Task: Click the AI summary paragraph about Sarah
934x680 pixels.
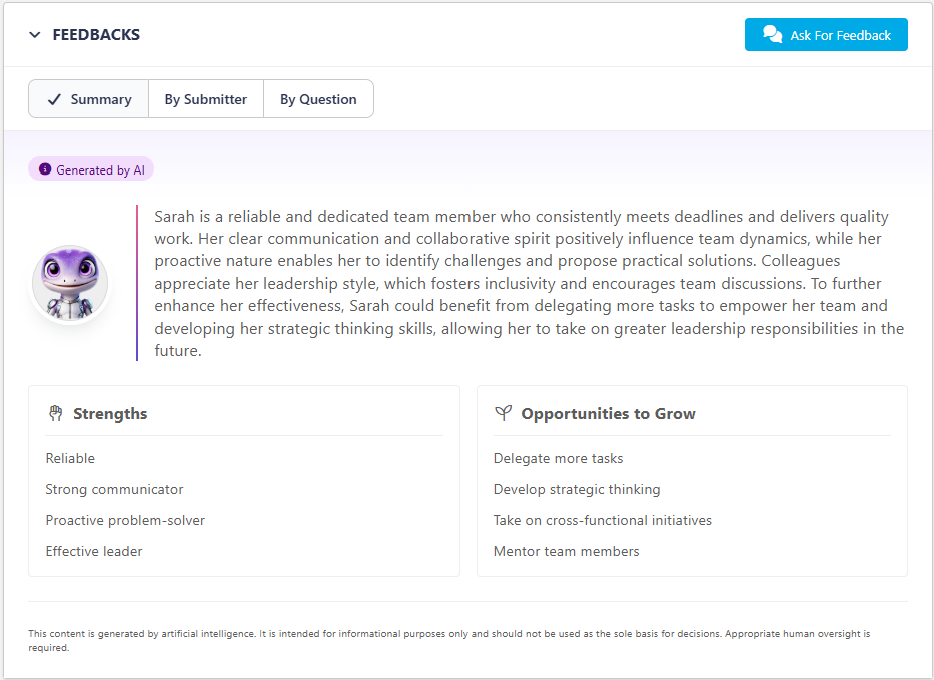Action: point(528,284)
